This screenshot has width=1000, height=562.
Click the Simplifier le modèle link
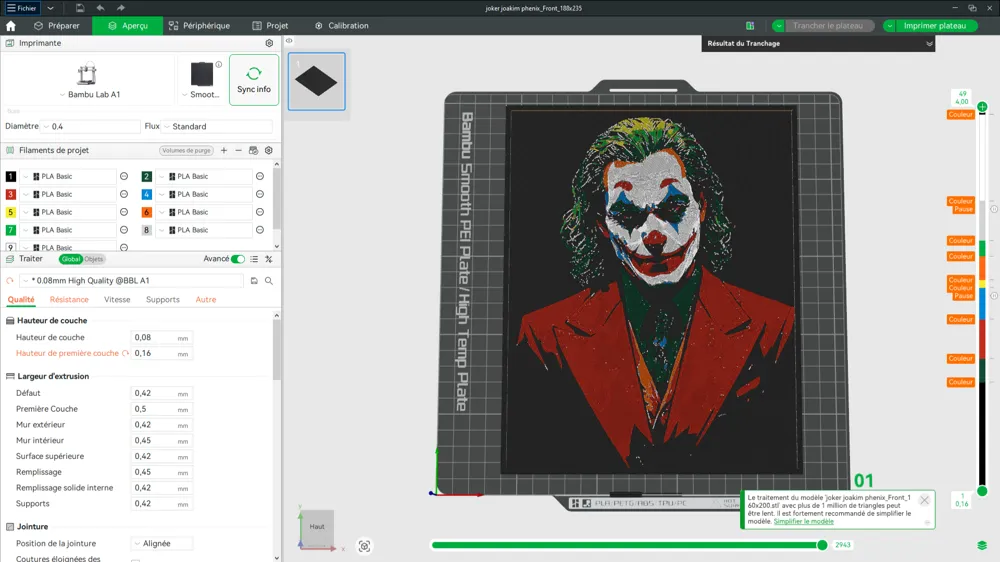[x=804, y=521]
